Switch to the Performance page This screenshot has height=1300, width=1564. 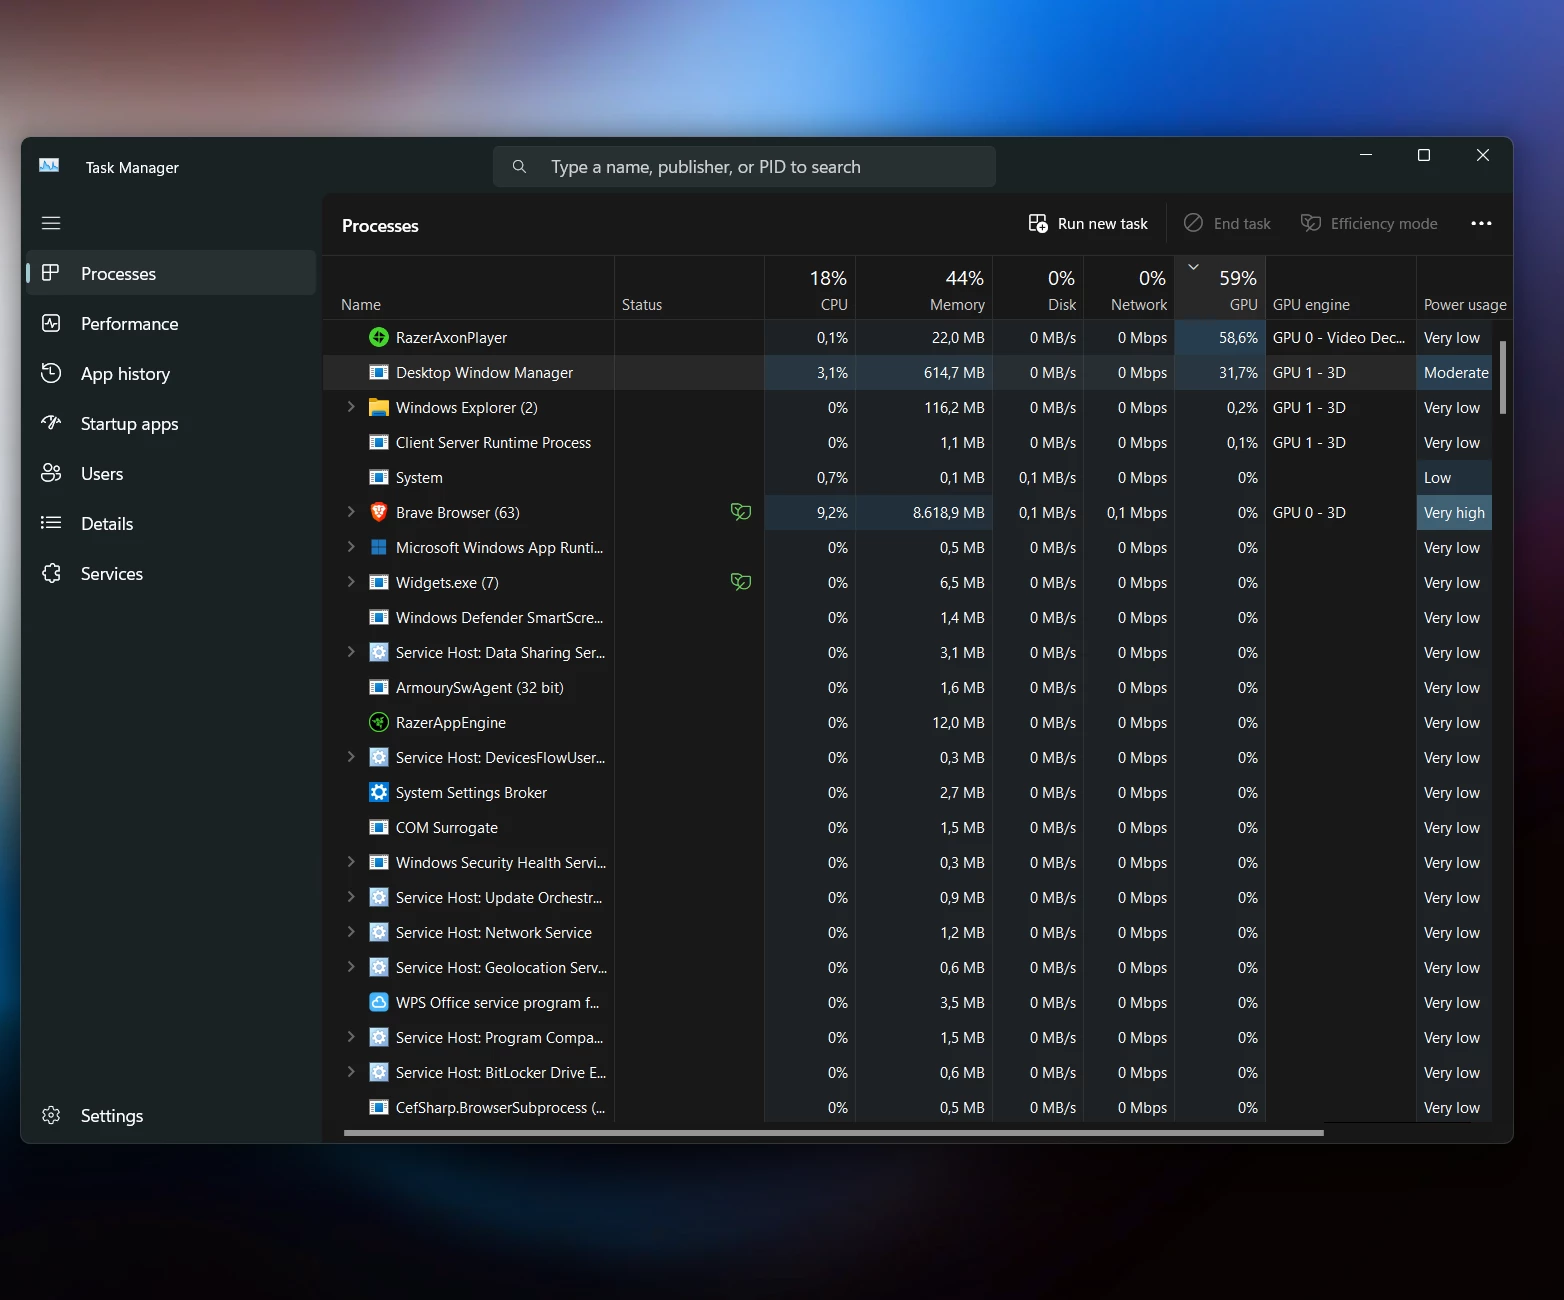coord(171,323)
